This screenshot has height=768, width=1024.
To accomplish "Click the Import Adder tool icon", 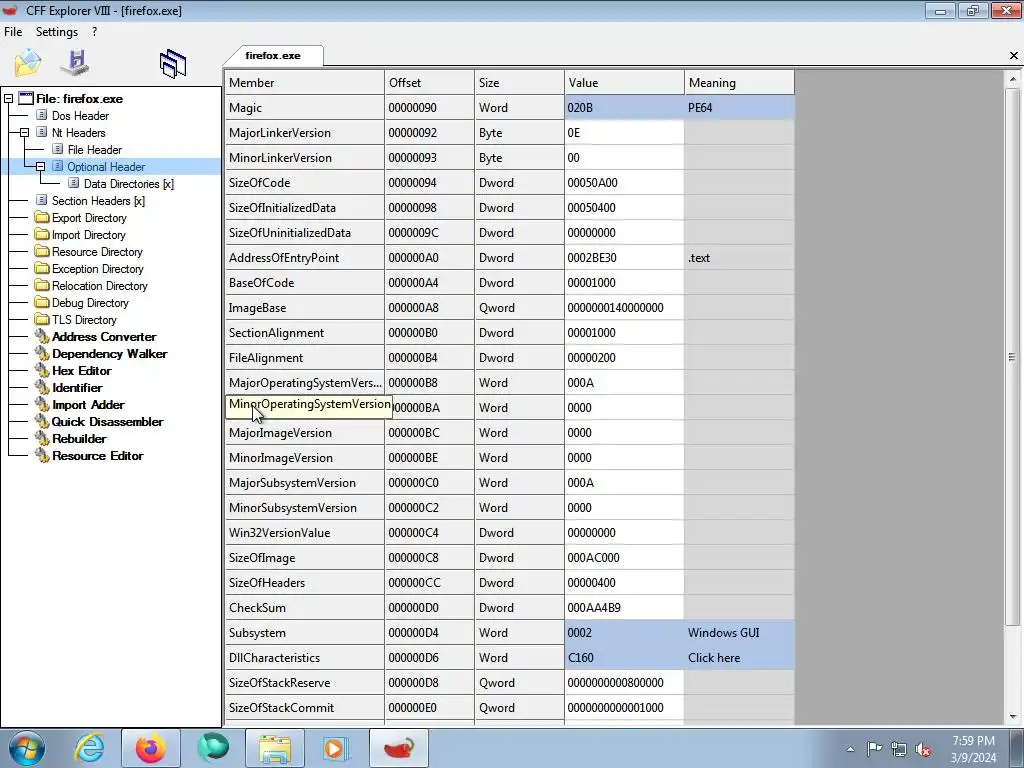I will [x=42, y=404].
